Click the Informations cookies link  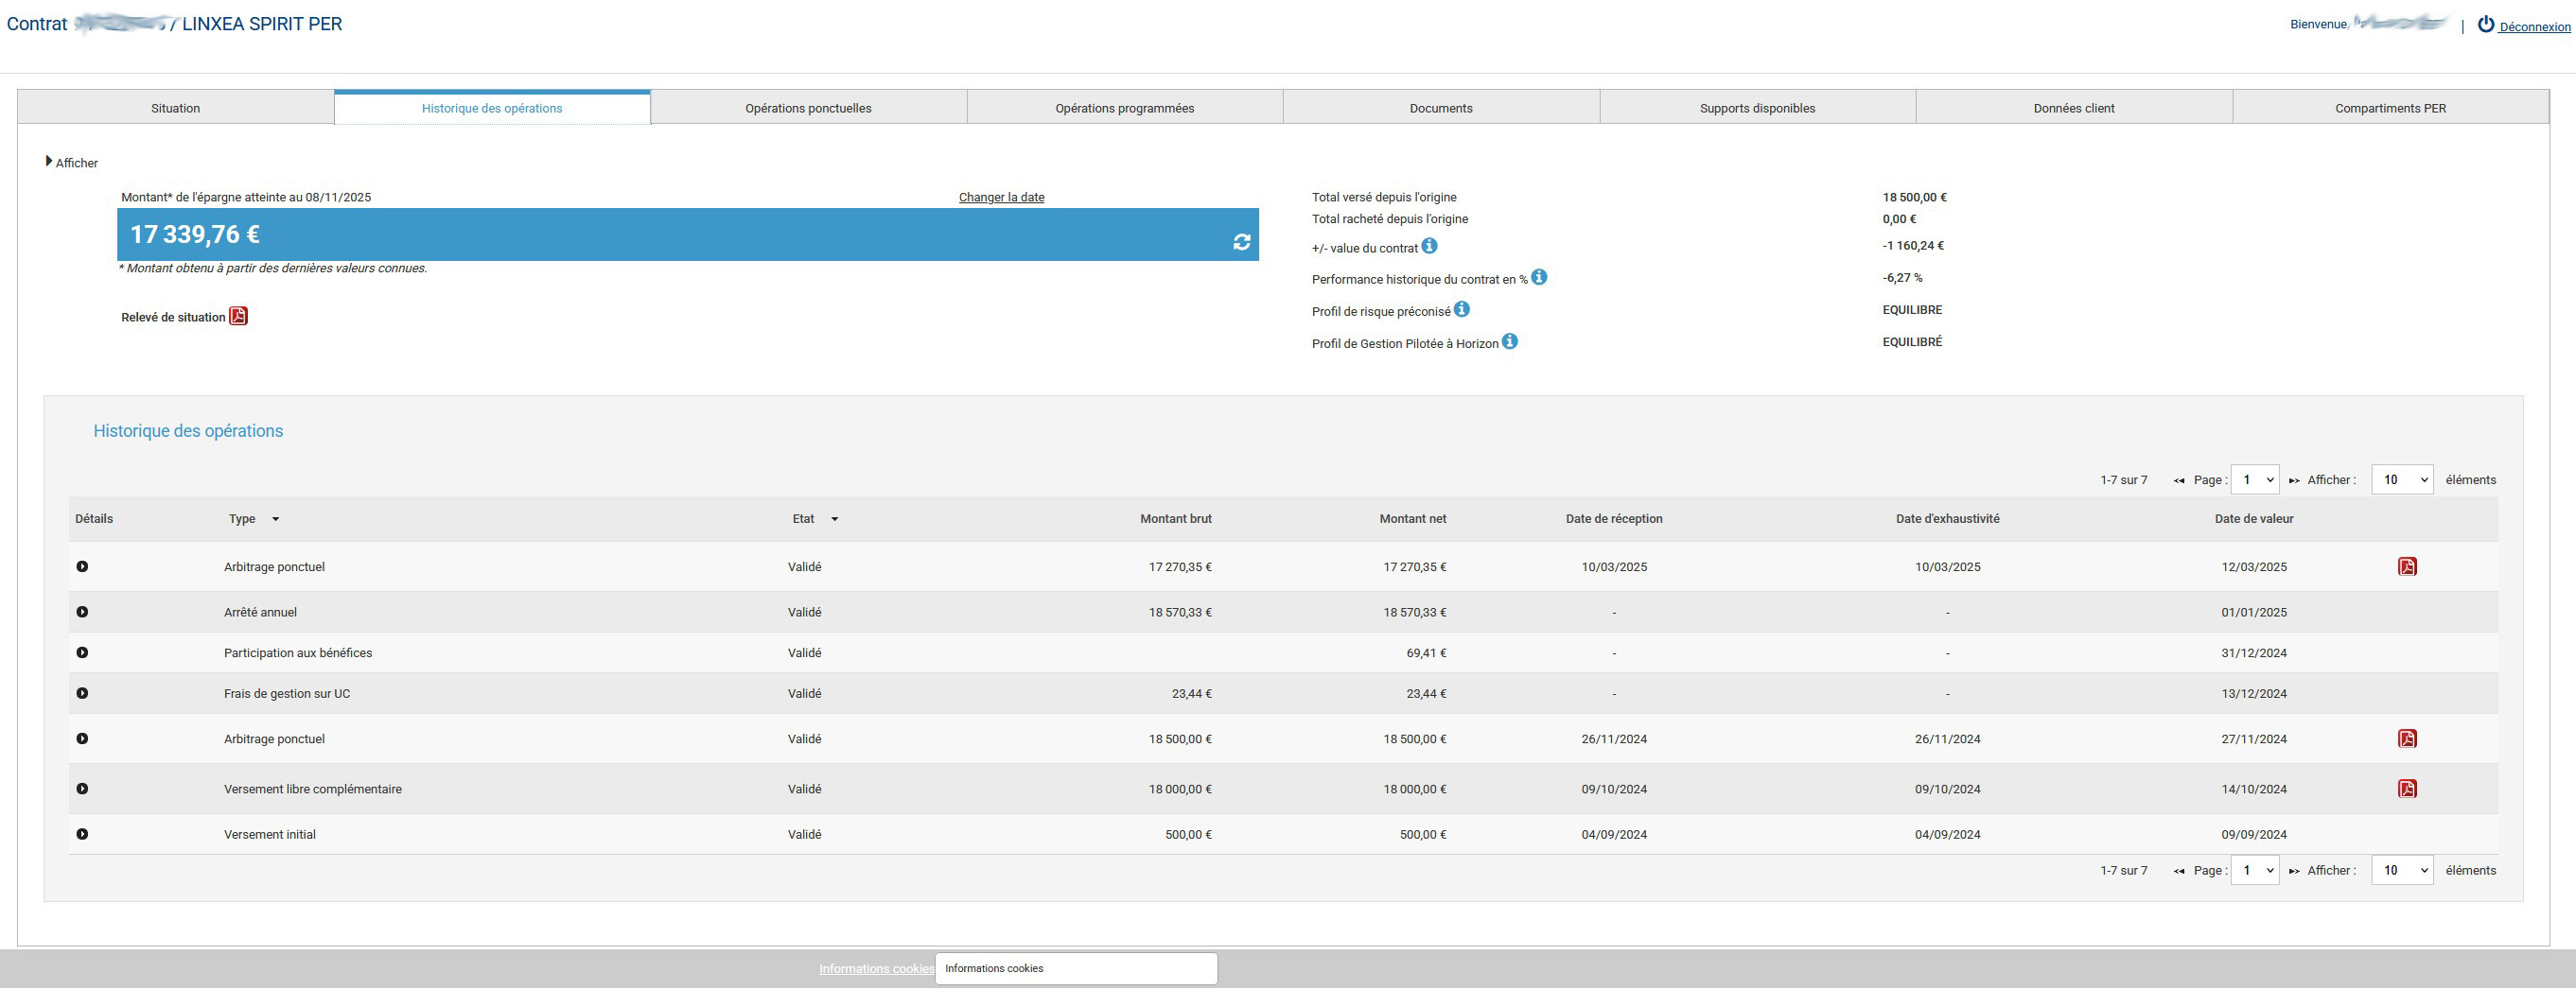(876, 968)
